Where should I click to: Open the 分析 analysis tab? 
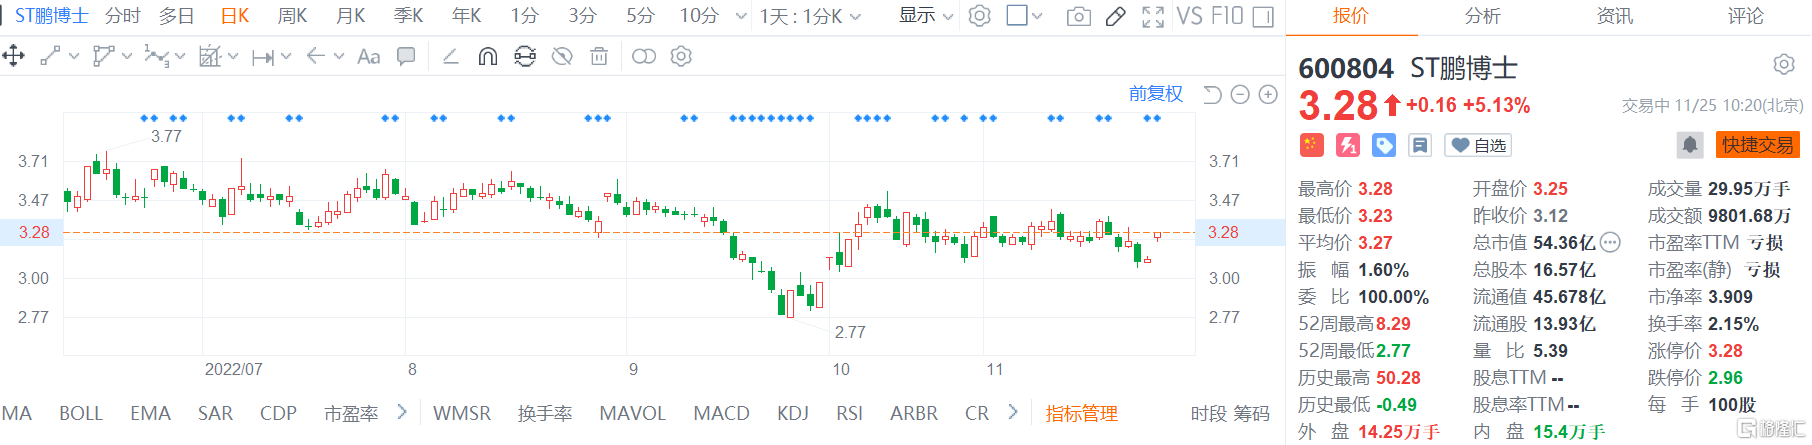tap(1482, 16)
